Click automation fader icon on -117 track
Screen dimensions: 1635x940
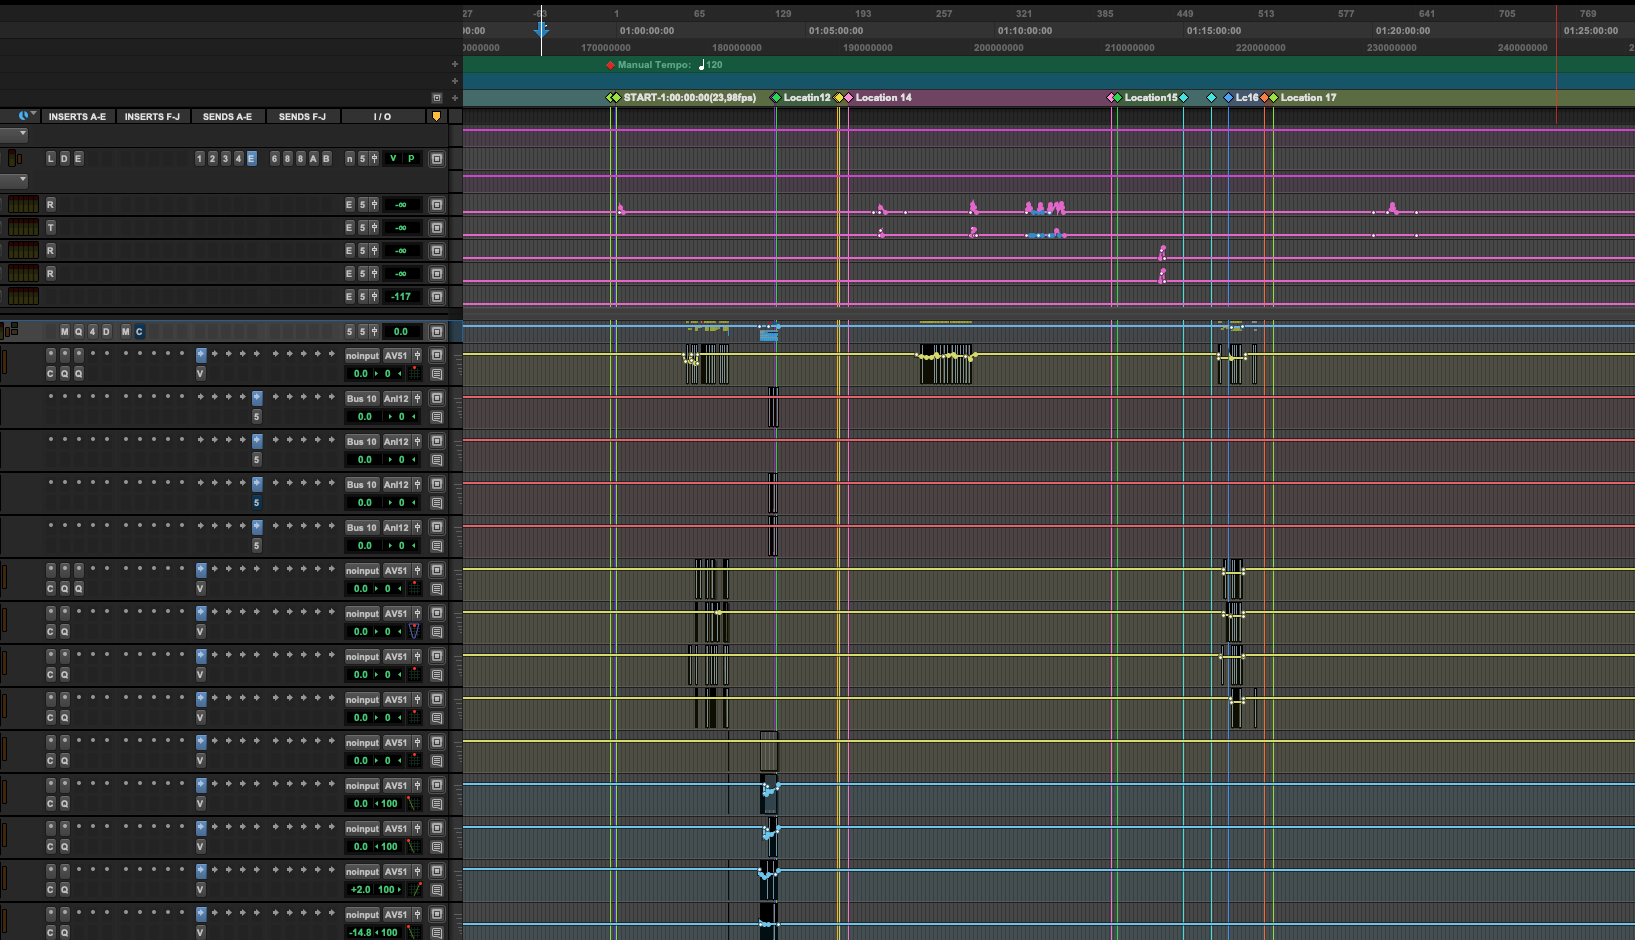[x=374, y=297]
